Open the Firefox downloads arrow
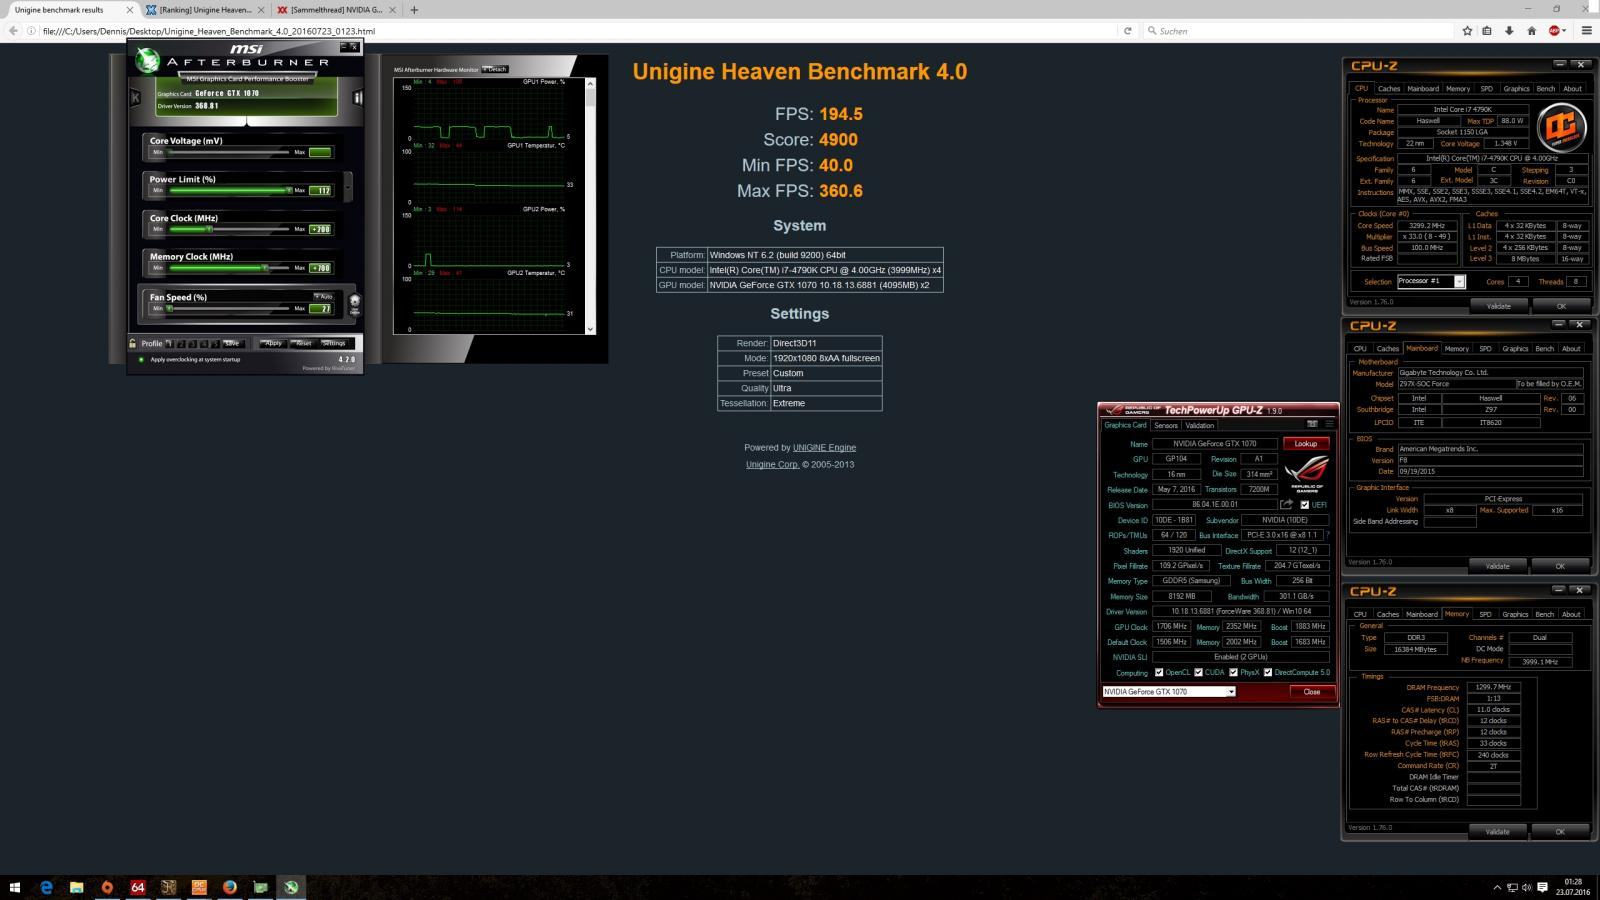The height and width of the screenshot is (900, 1600). tap(1509, 31)
